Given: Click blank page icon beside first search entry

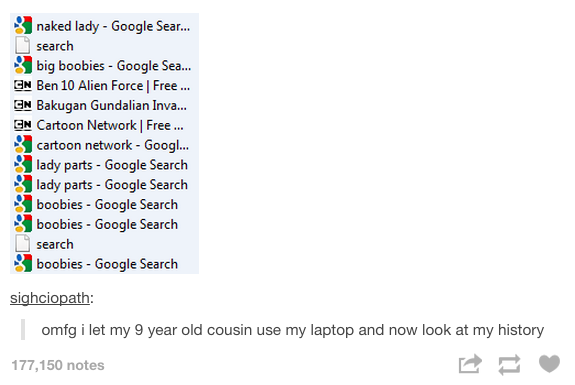Looking at the screenshot, I should [x=23, y=45].
